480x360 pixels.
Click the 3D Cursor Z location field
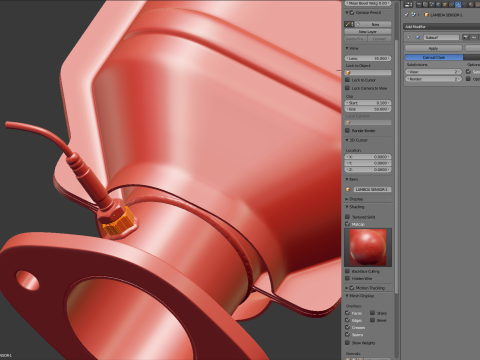coord(368,170)
